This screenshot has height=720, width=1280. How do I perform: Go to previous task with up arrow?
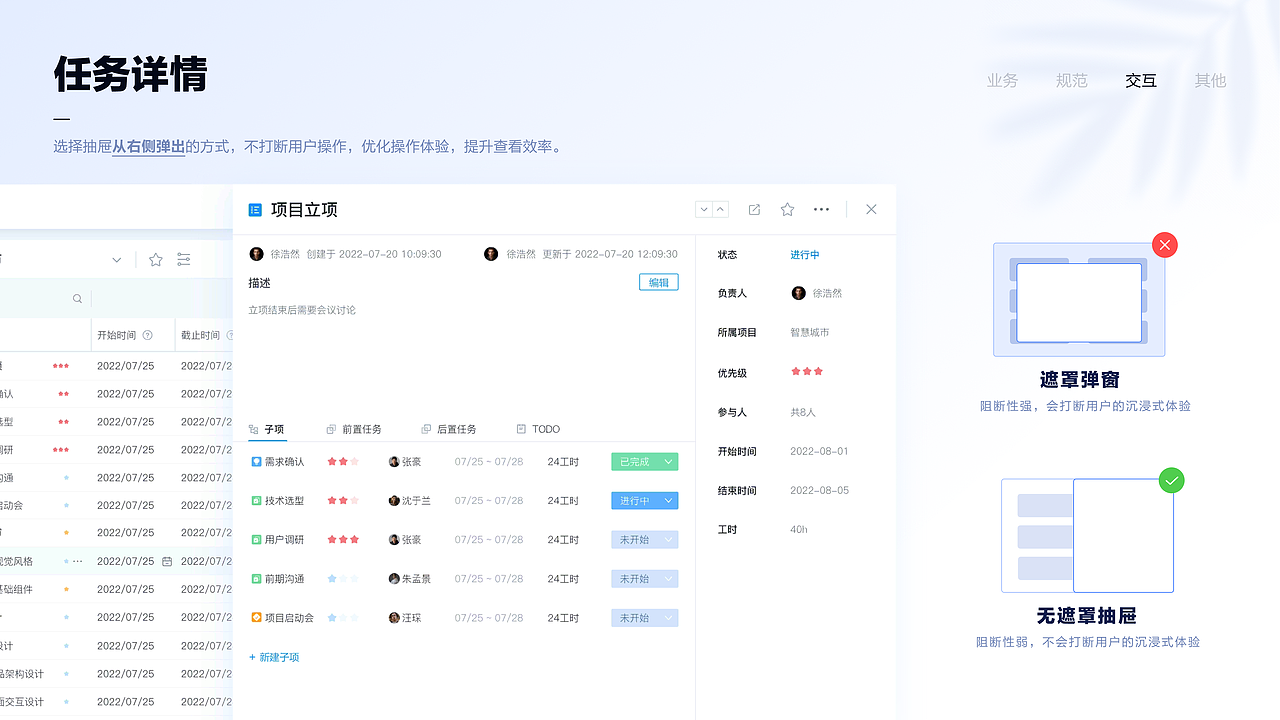[721, 209]
